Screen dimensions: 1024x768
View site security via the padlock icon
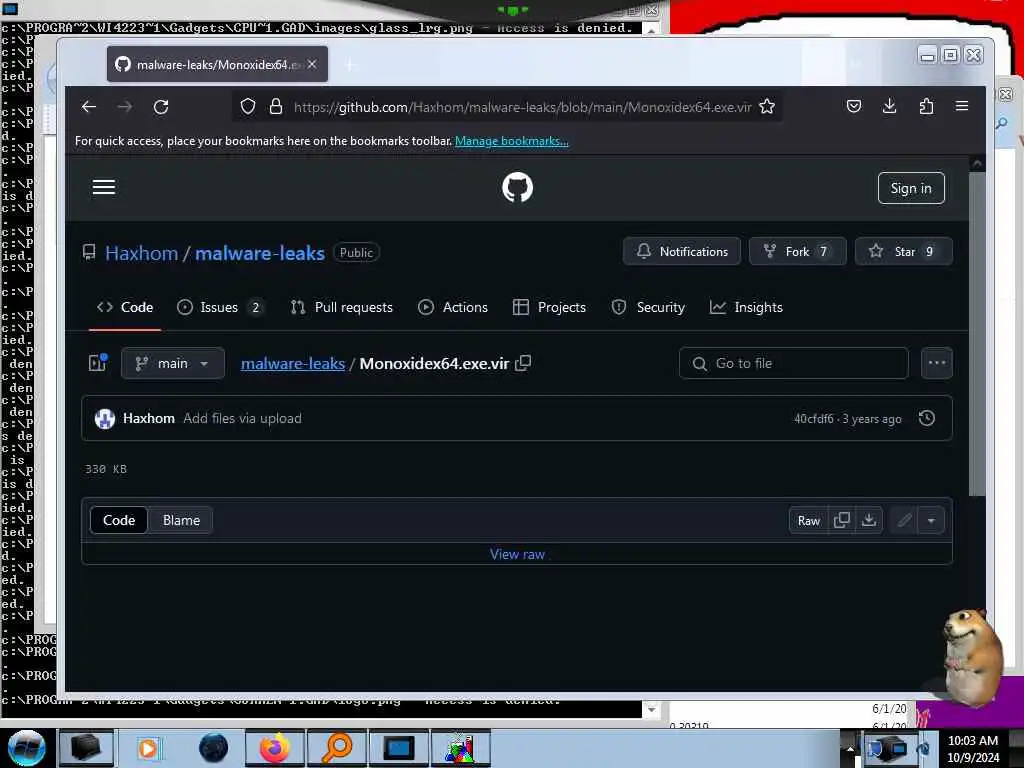point(276,106)
